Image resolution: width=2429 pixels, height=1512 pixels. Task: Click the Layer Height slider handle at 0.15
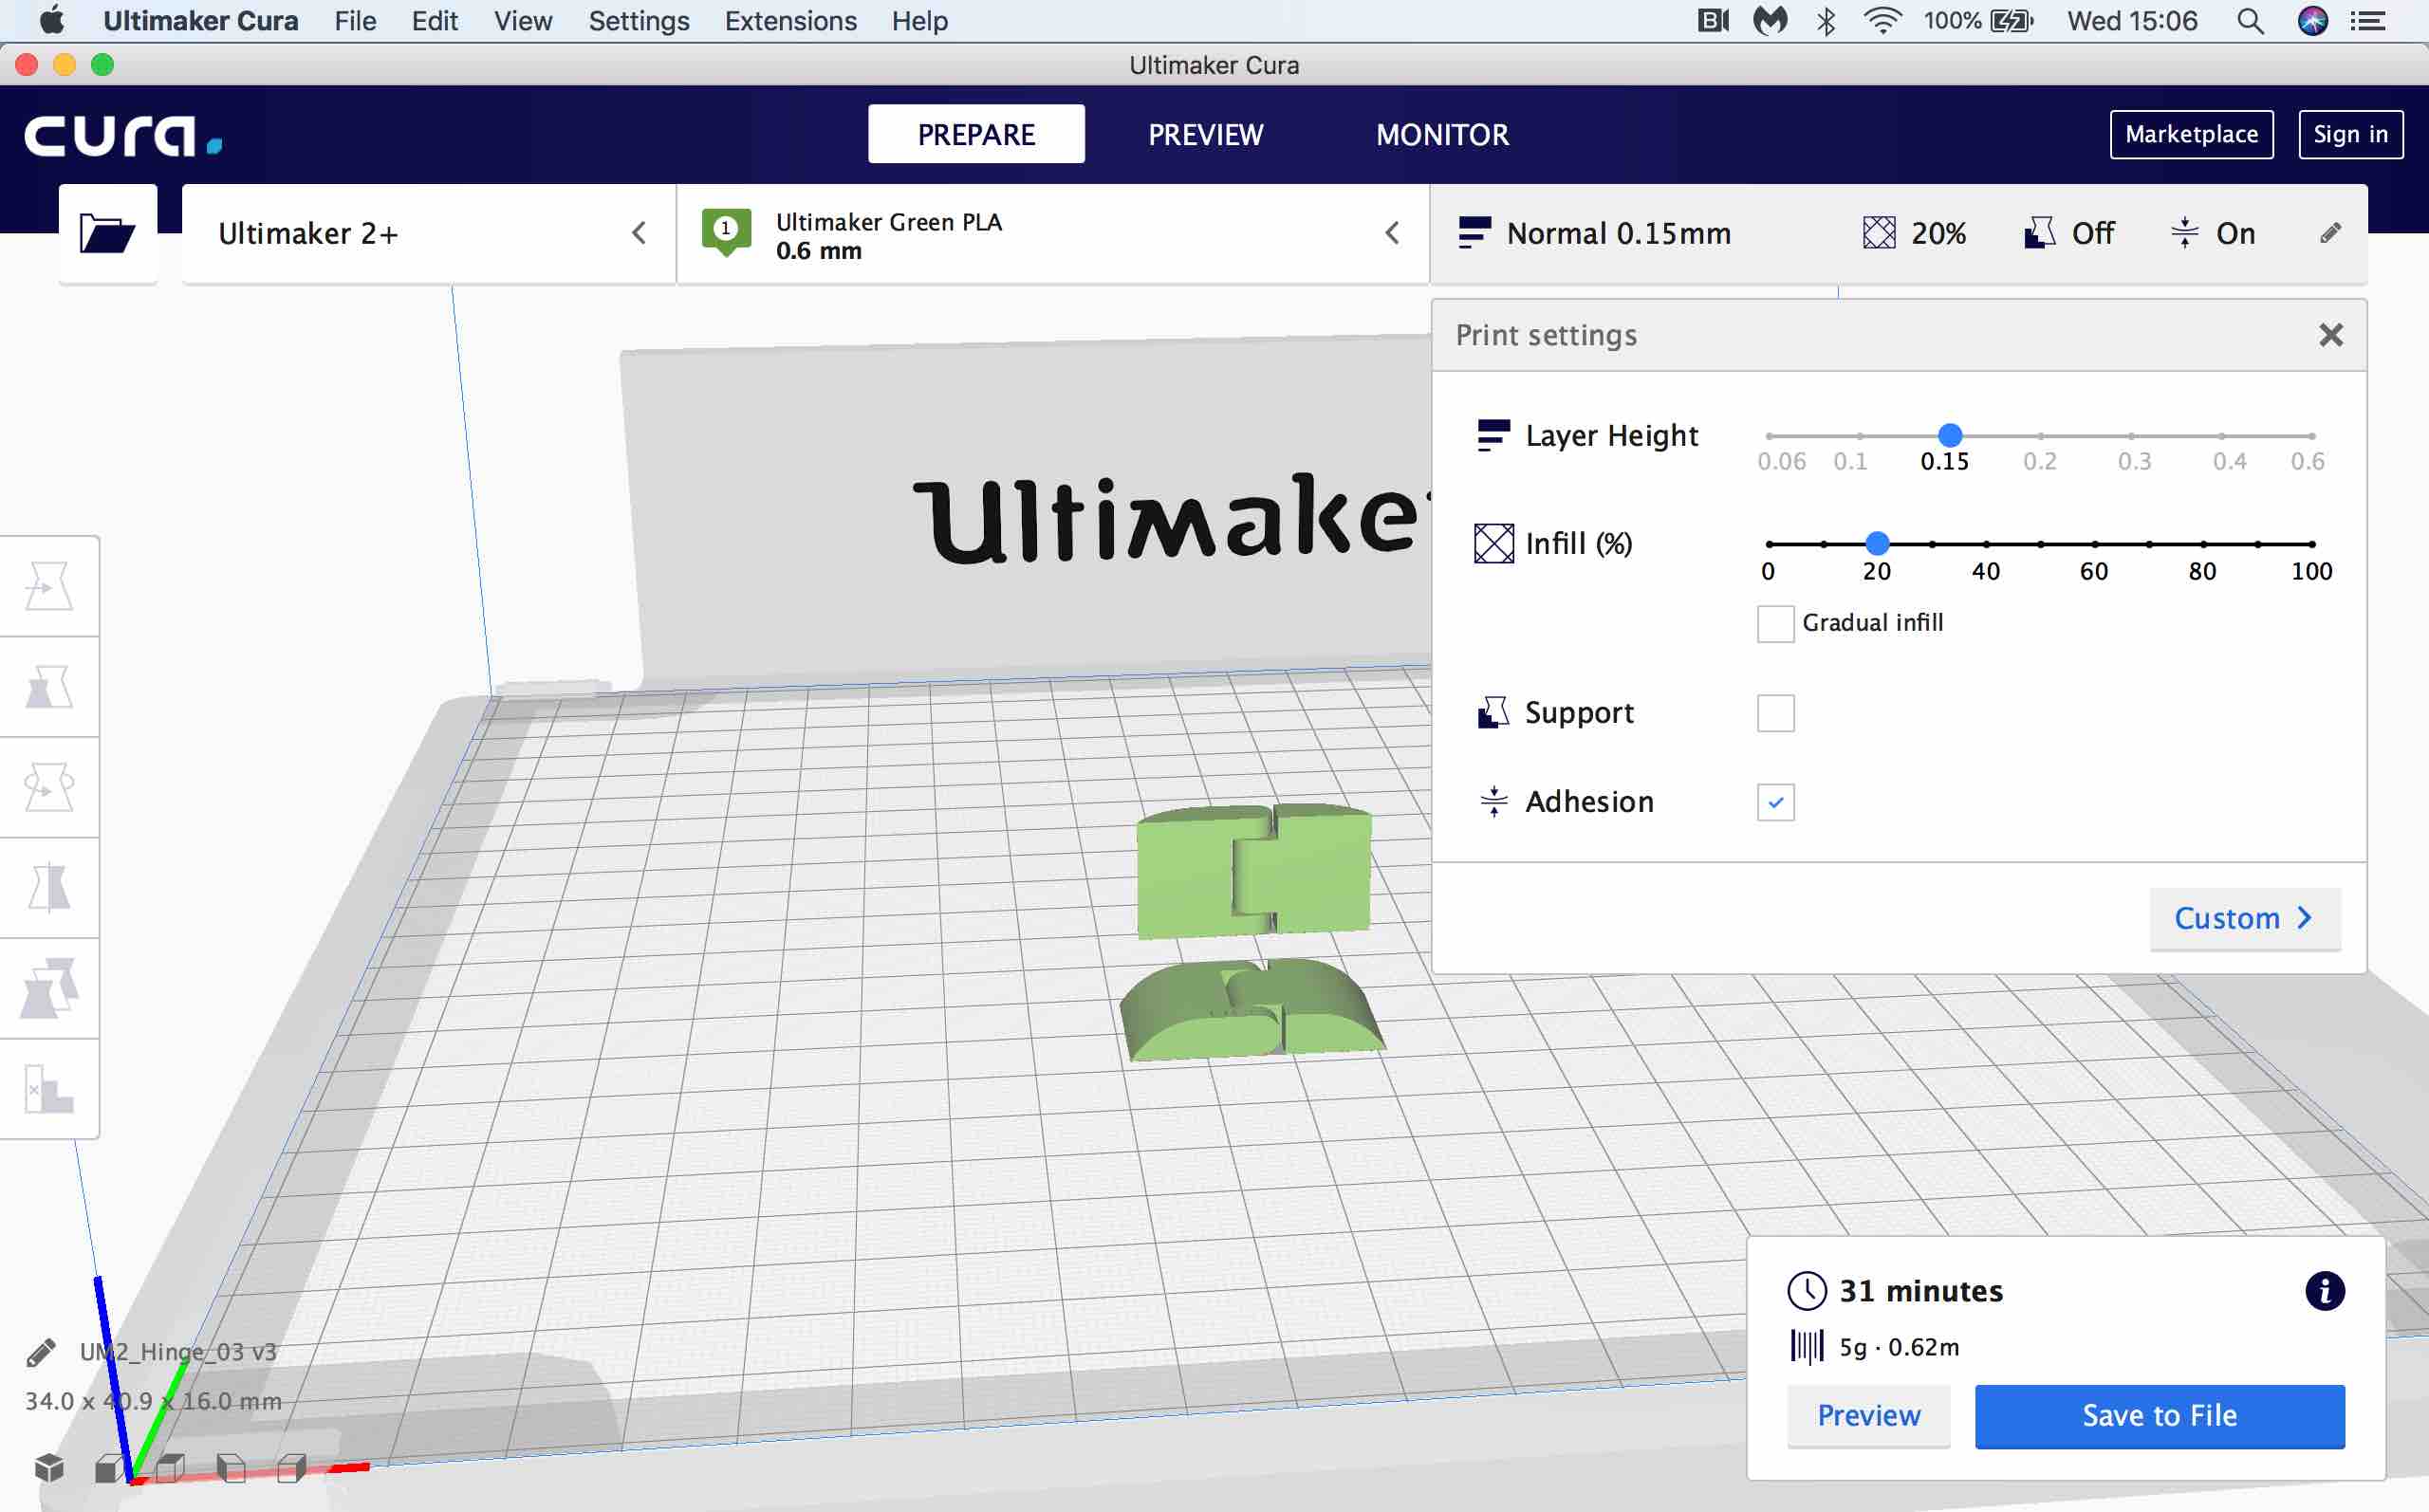click(x=1949, y=435)
